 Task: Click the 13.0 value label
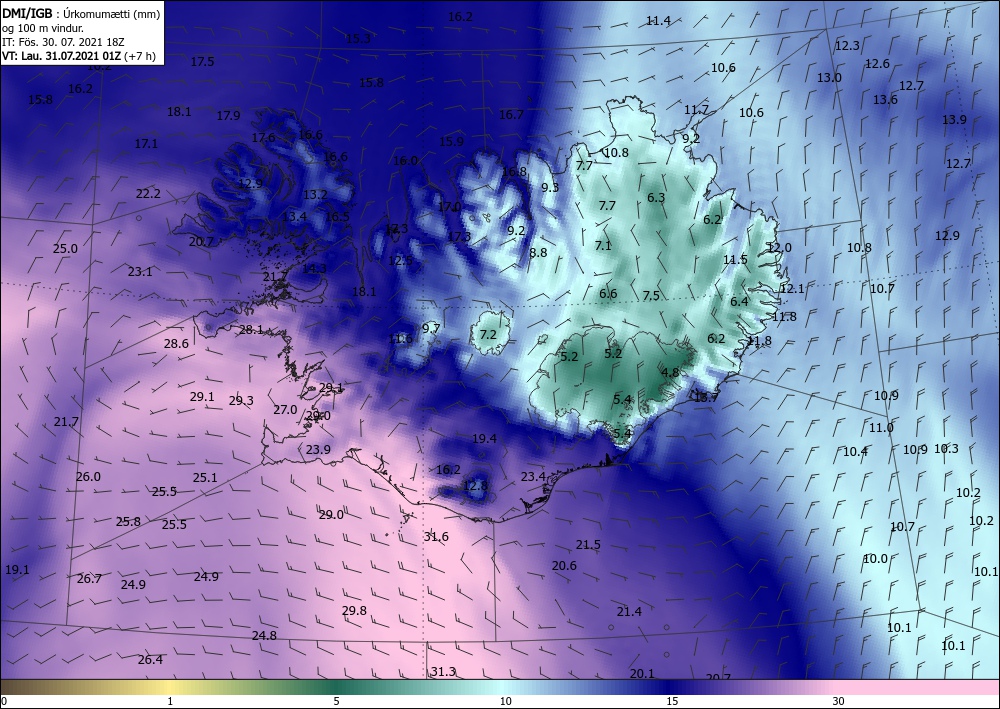coord(830,78)
